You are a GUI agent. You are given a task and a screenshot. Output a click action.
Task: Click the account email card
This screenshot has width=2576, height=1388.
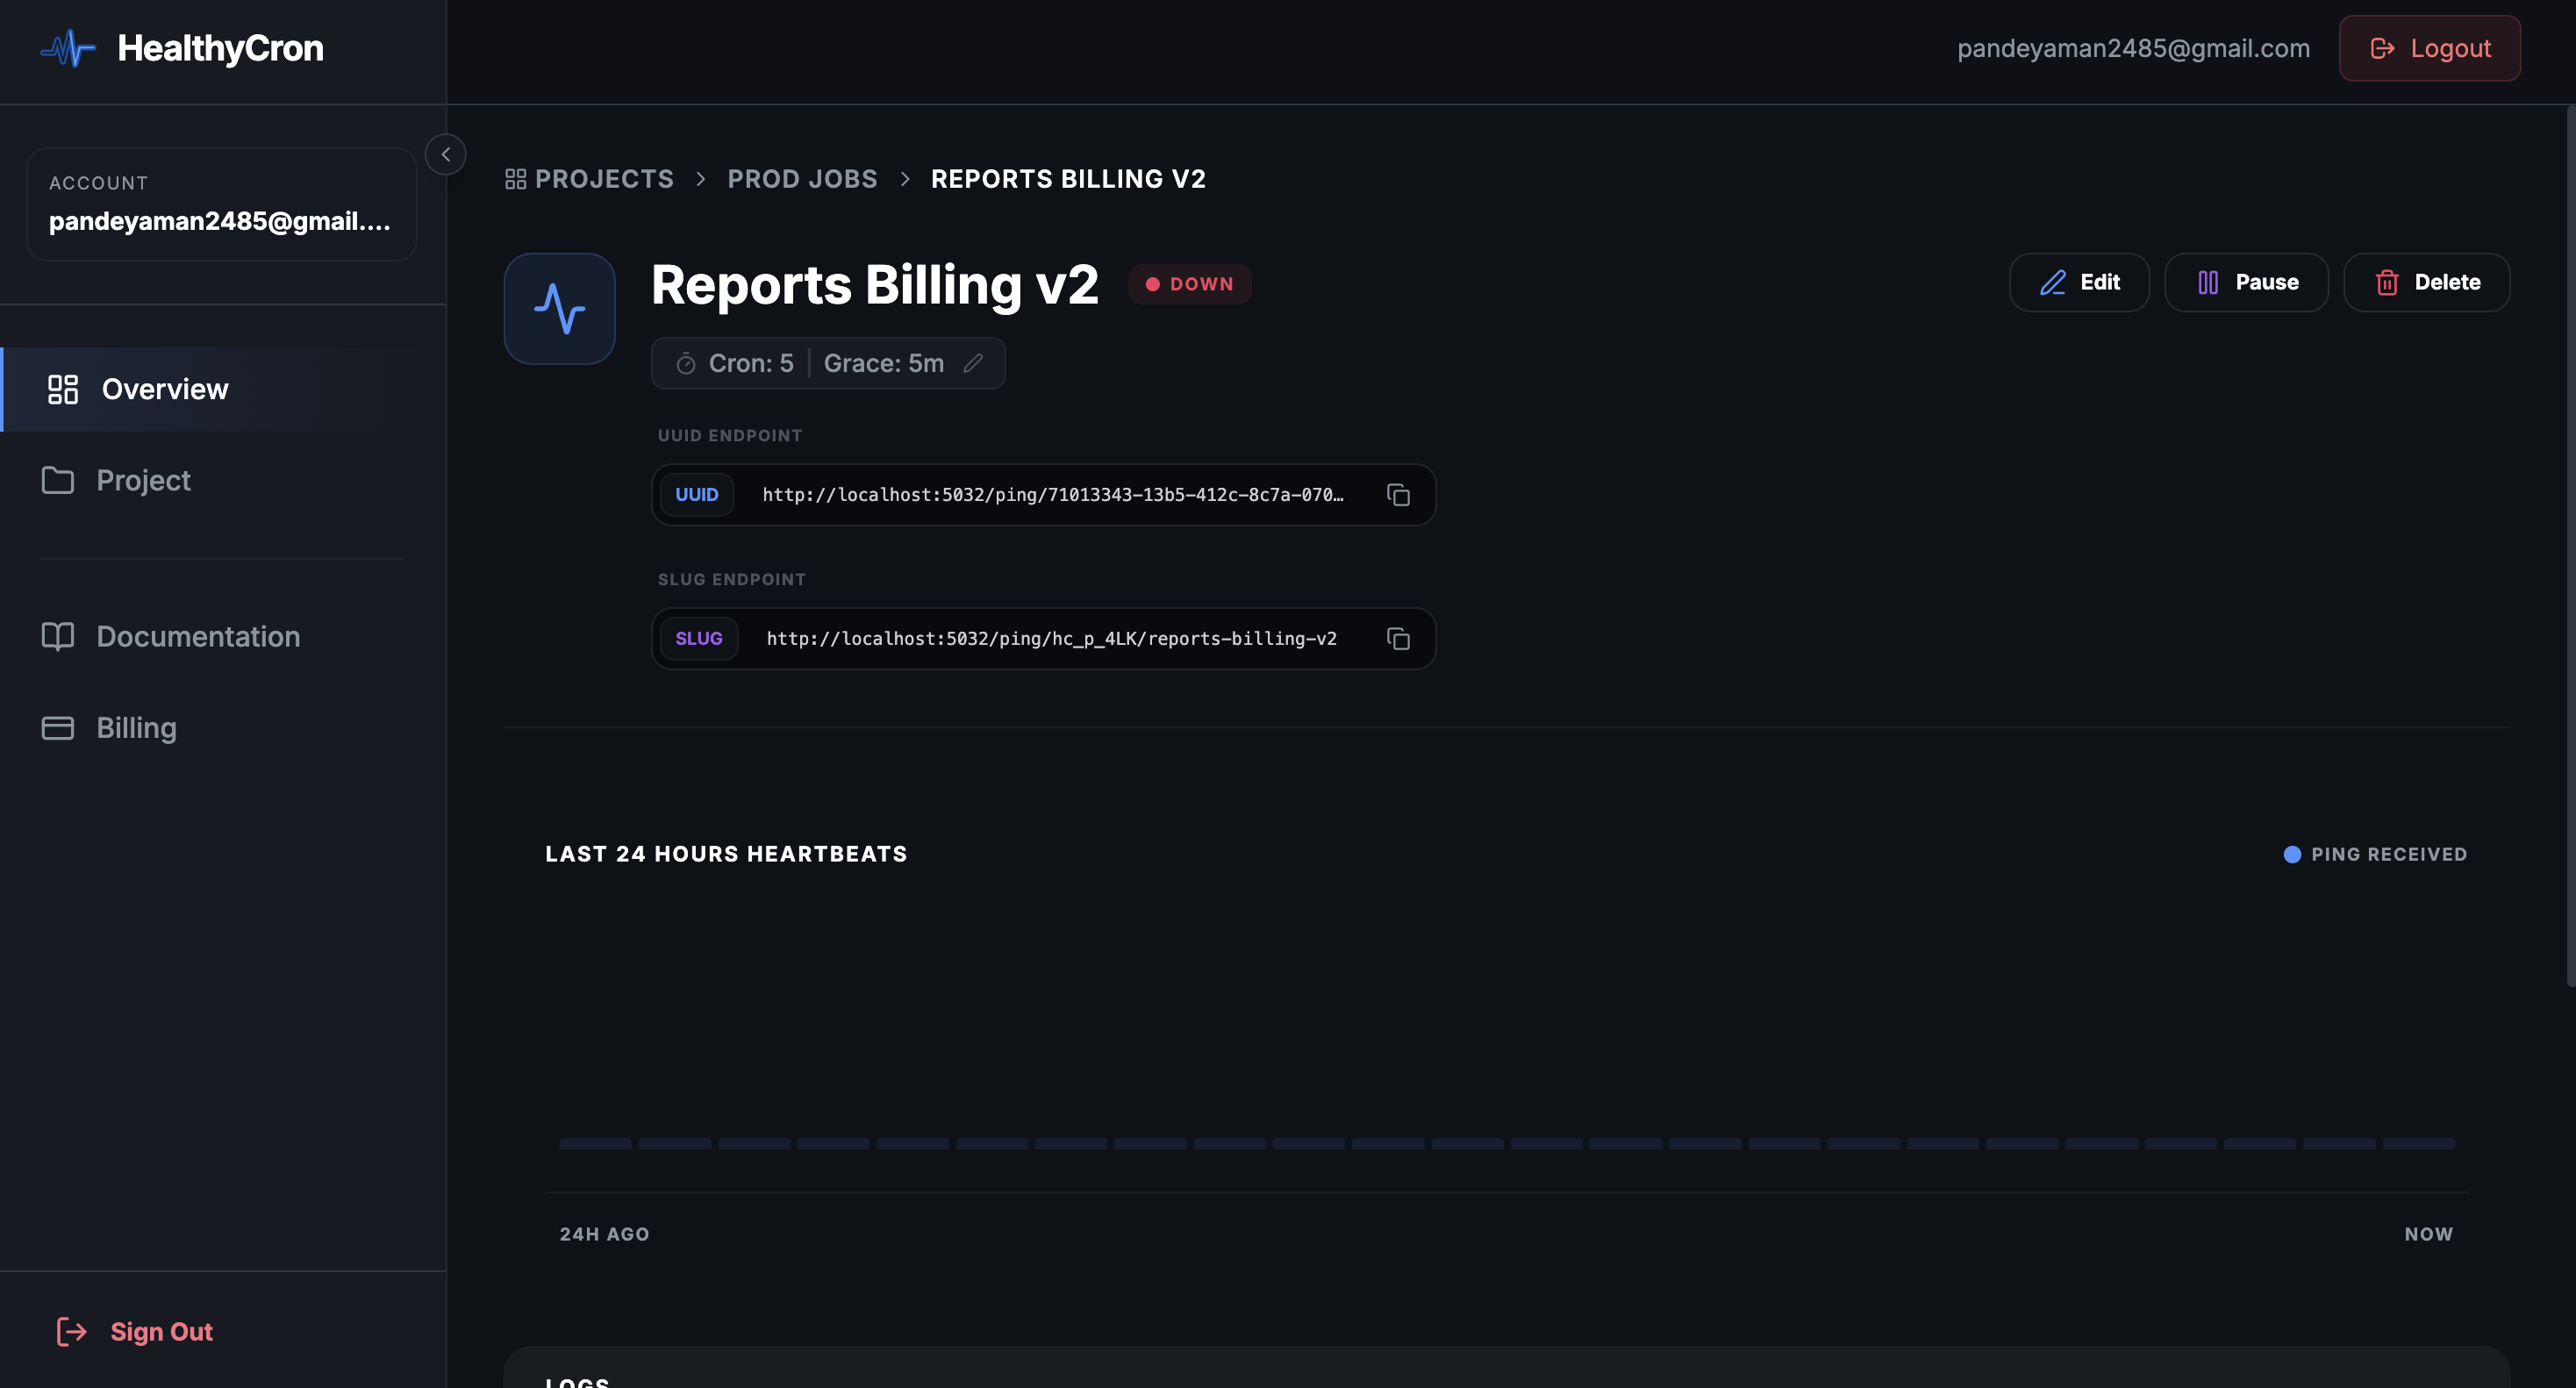(221, 204)
